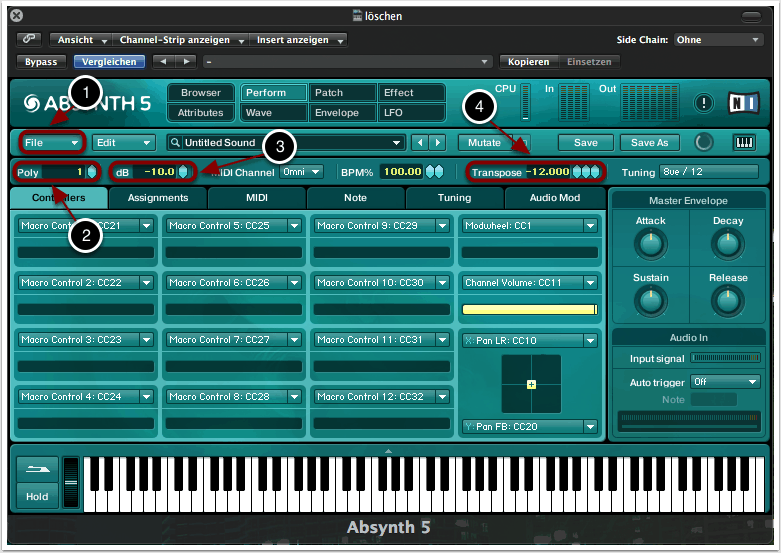Open the File dropdown menu
Screen dimensions: 781x553
(52, 143)
